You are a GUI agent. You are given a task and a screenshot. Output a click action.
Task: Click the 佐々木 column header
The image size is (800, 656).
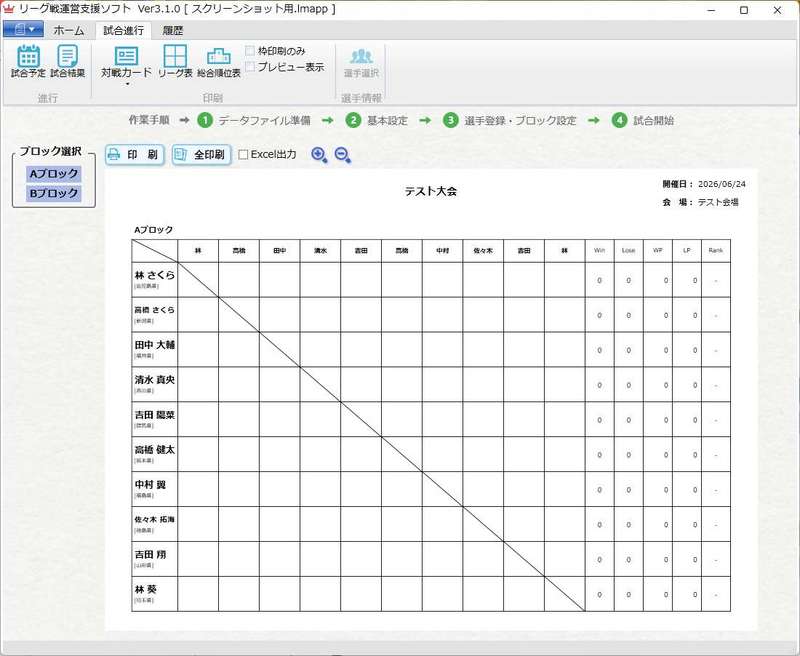(483, 250)
